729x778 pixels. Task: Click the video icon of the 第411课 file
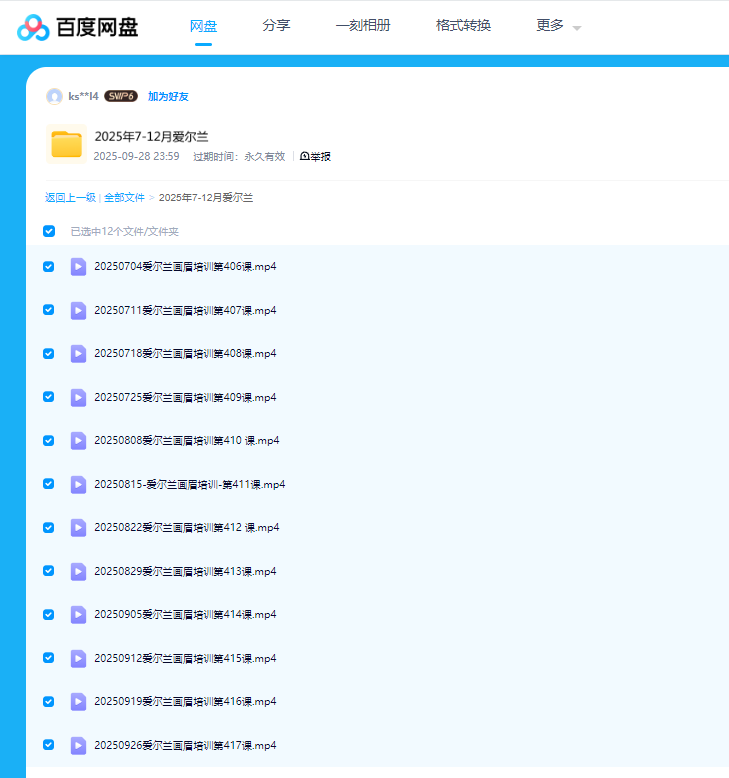78,484
